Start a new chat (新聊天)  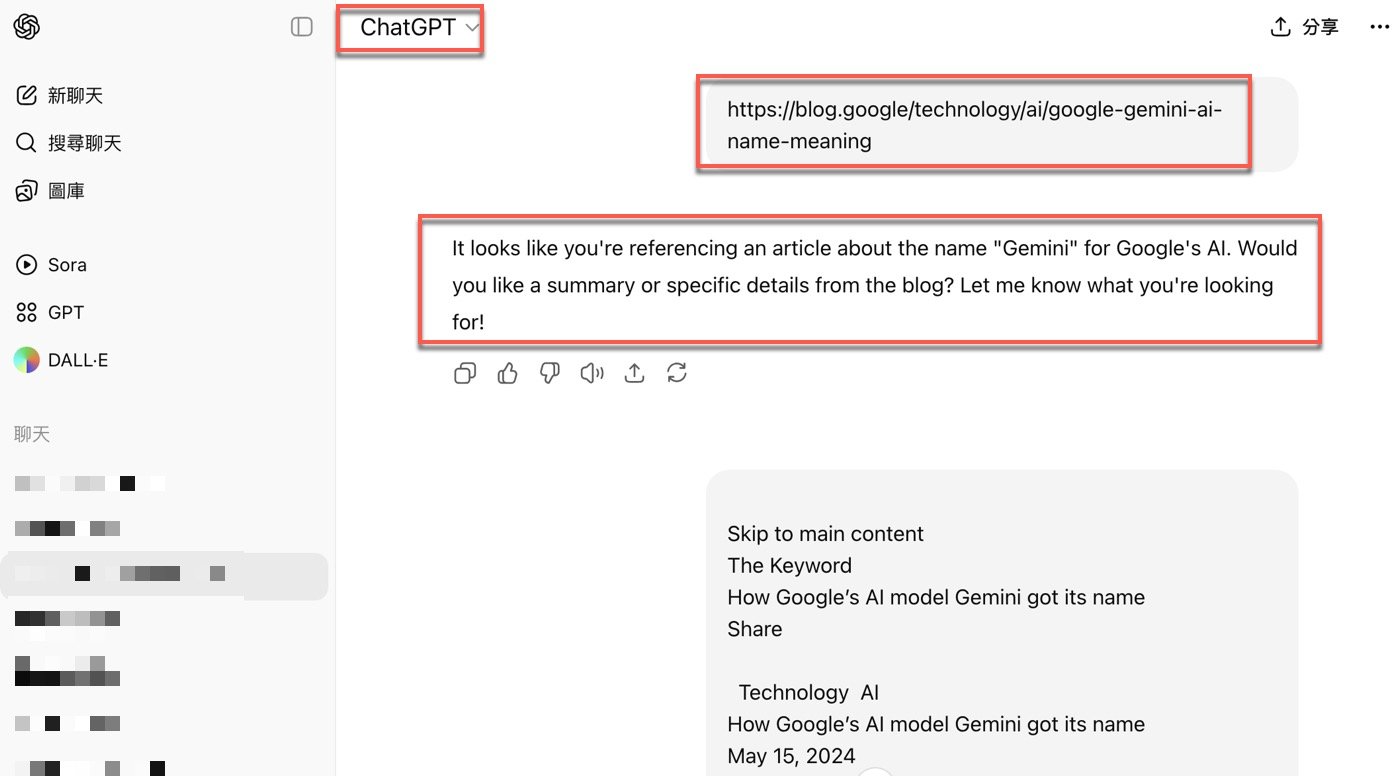click(x=60, y=96)
